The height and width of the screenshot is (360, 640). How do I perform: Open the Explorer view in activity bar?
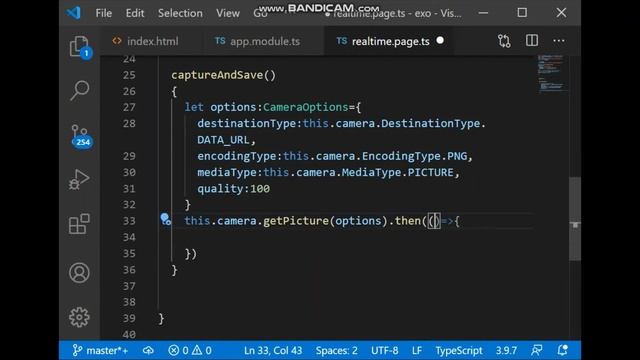80,46
